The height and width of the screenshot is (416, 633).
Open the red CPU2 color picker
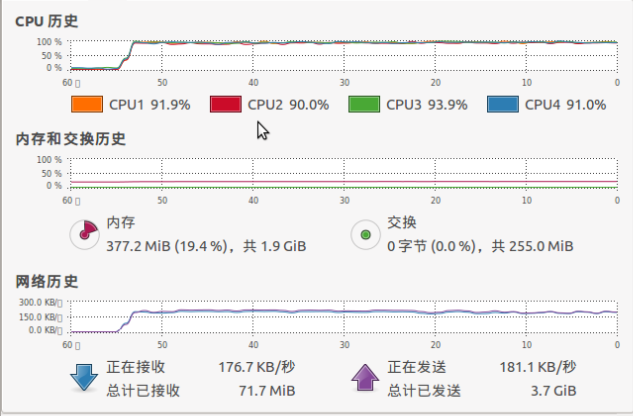click(x=226, y=105)
